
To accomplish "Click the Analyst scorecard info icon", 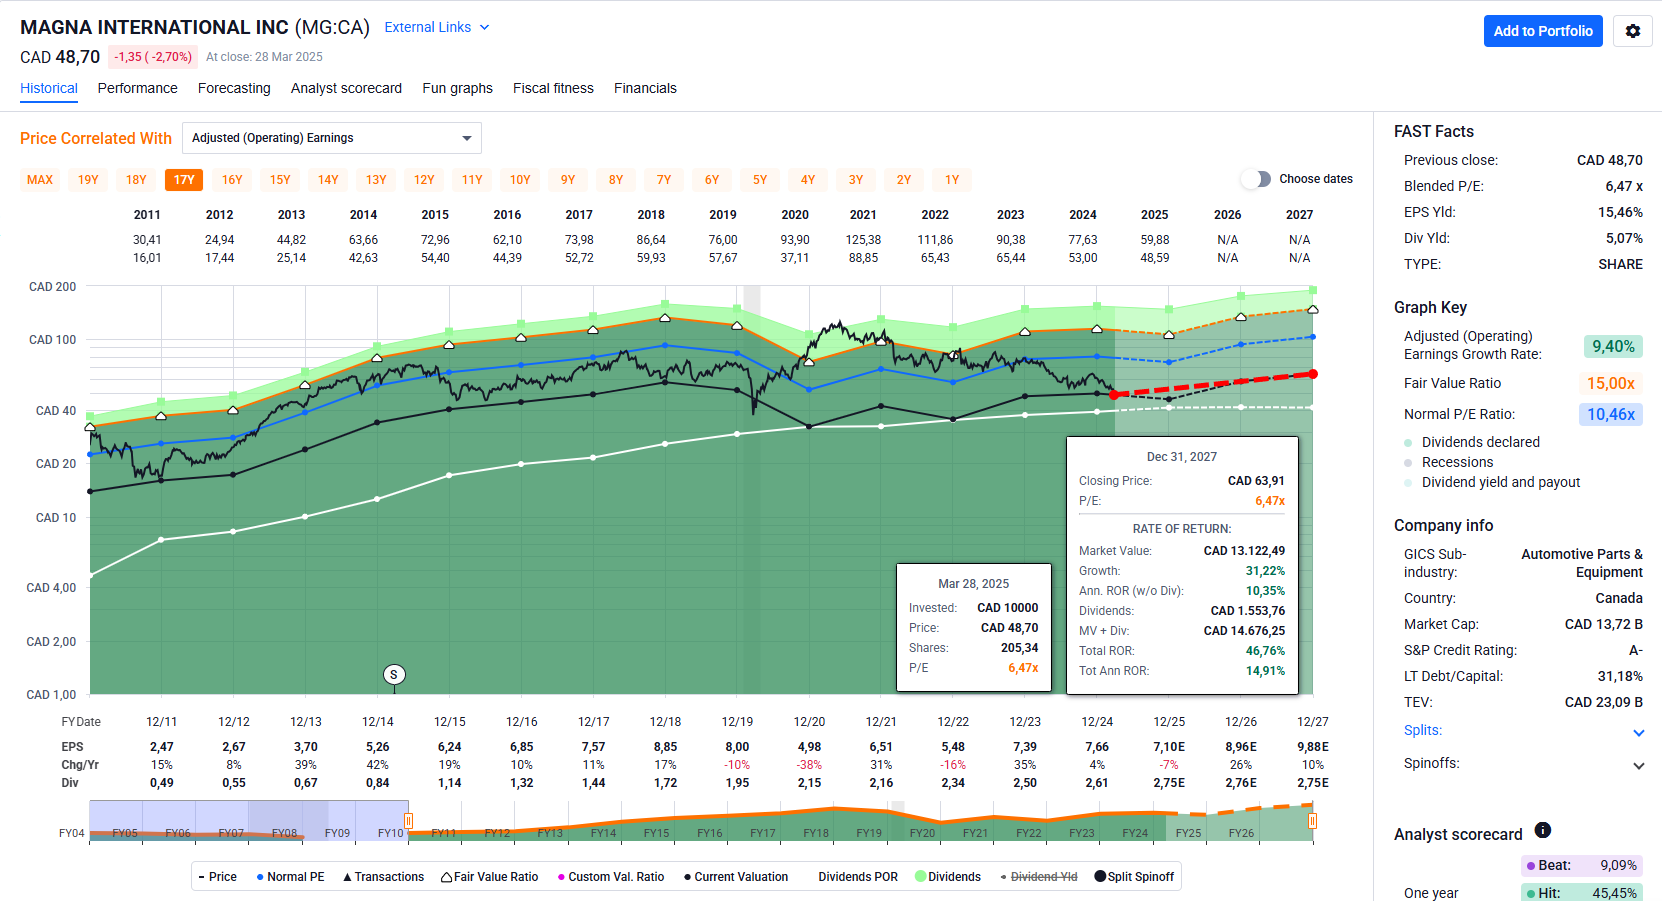I will tap(1542, 830).
